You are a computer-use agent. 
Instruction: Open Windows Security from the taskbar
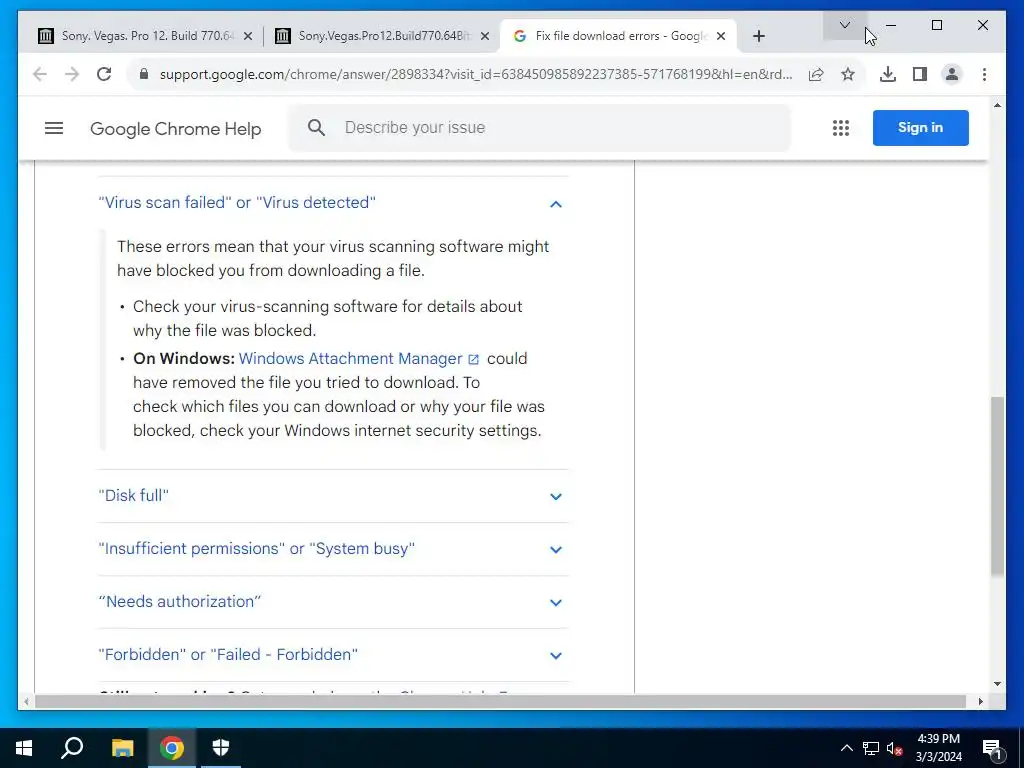tap(221, 748)
